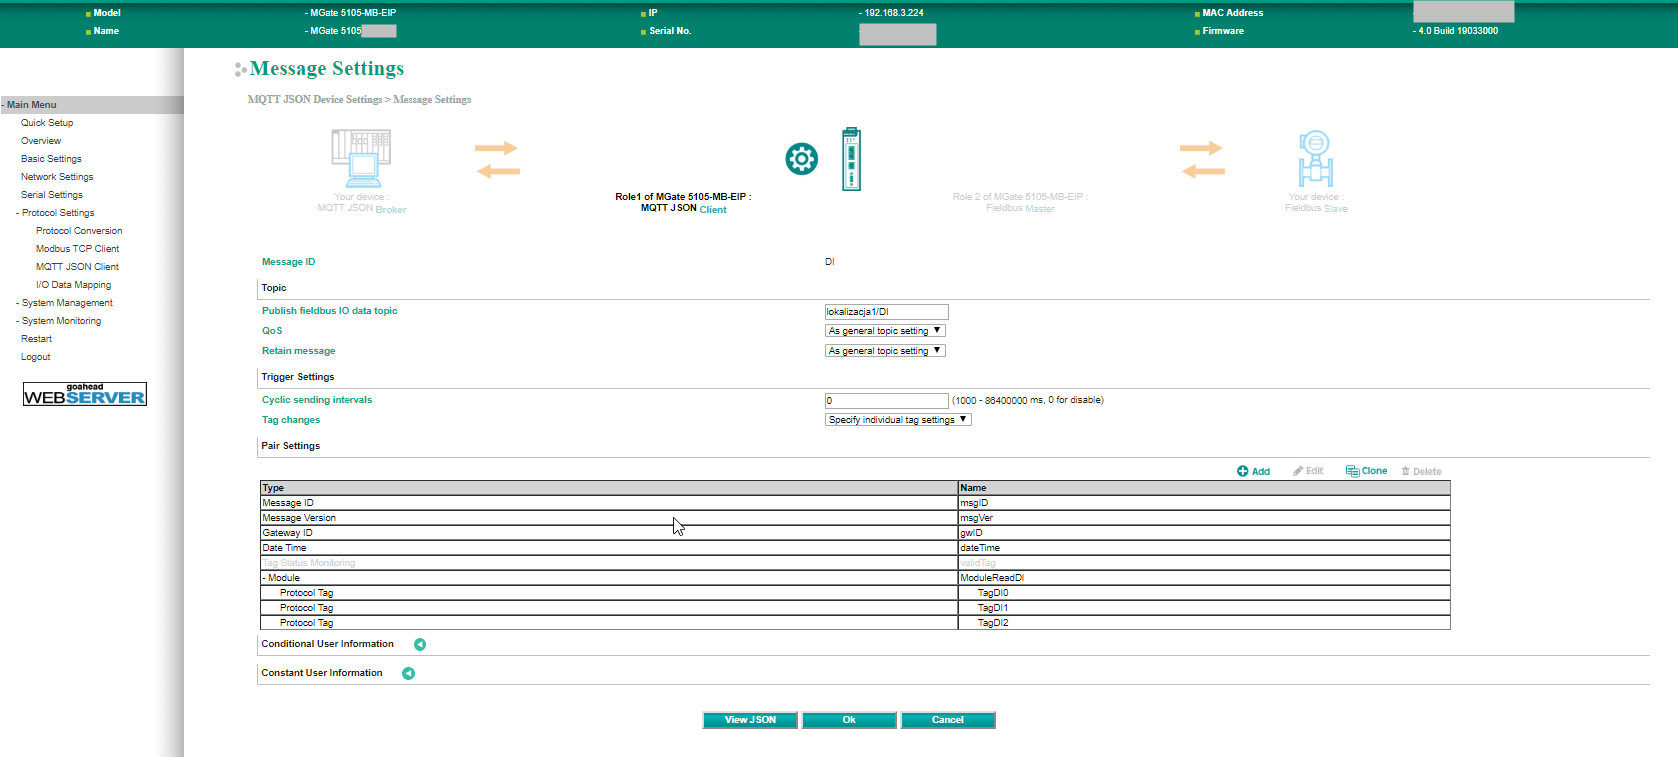Click the Cyclic sending intervals label
Image resolution: width=1678 pixels, height=757 pixels.
(x=317, y=400)
